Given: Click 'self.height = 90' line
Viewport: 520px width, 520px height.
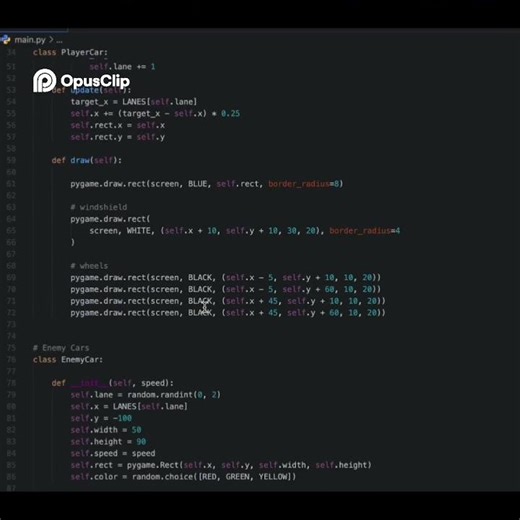Looking at the screenshot, I should [108, 442].
